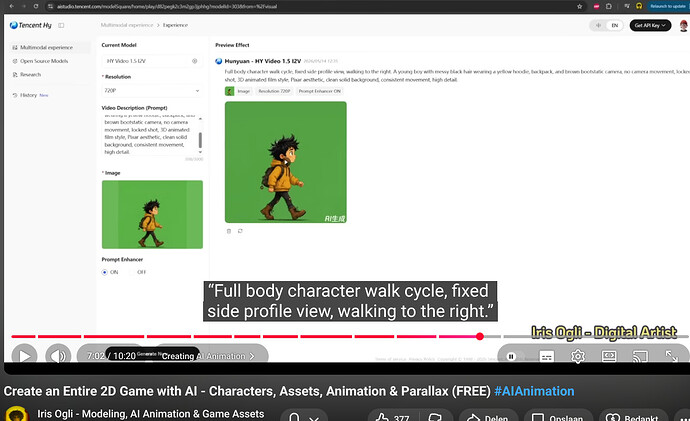Click the red scrubber knob on the progress bar
This screenshot has width=690, height=421.
pyautogui.click(x=480, y=337)
